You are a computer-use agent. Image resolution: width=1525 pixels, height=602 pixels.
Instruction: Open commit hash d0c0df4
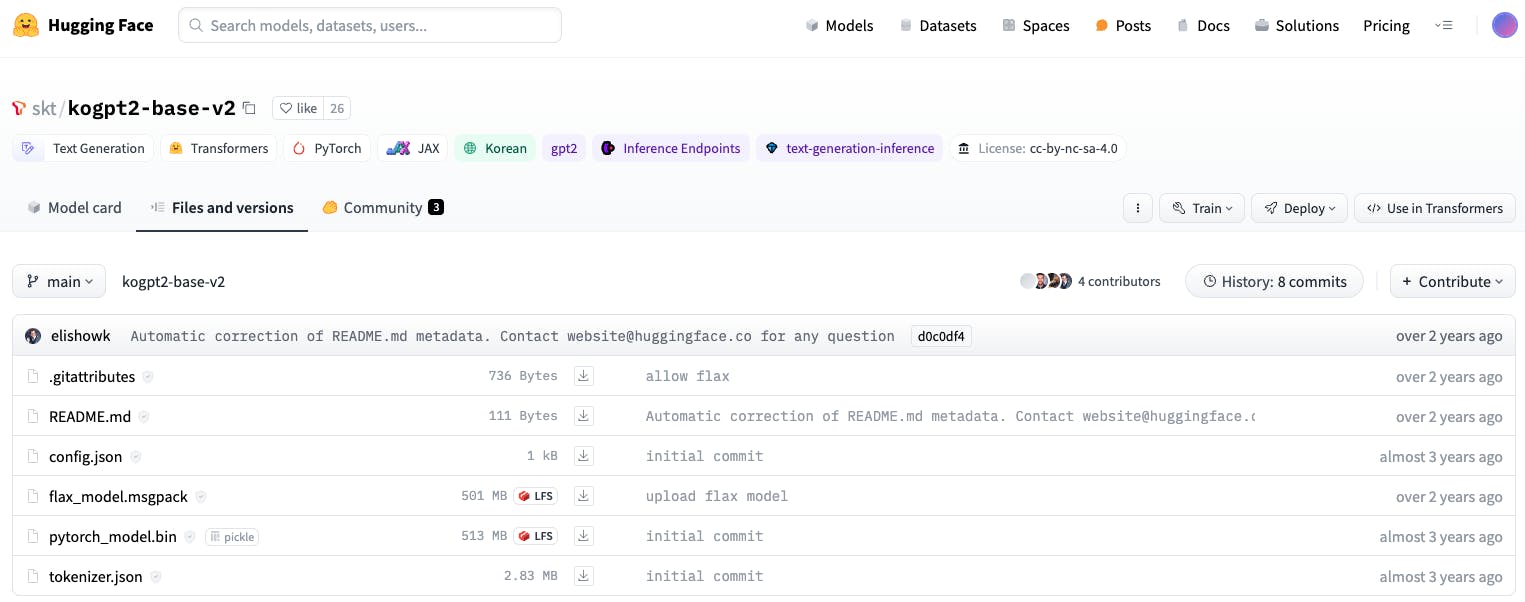[x=941, y=336]
